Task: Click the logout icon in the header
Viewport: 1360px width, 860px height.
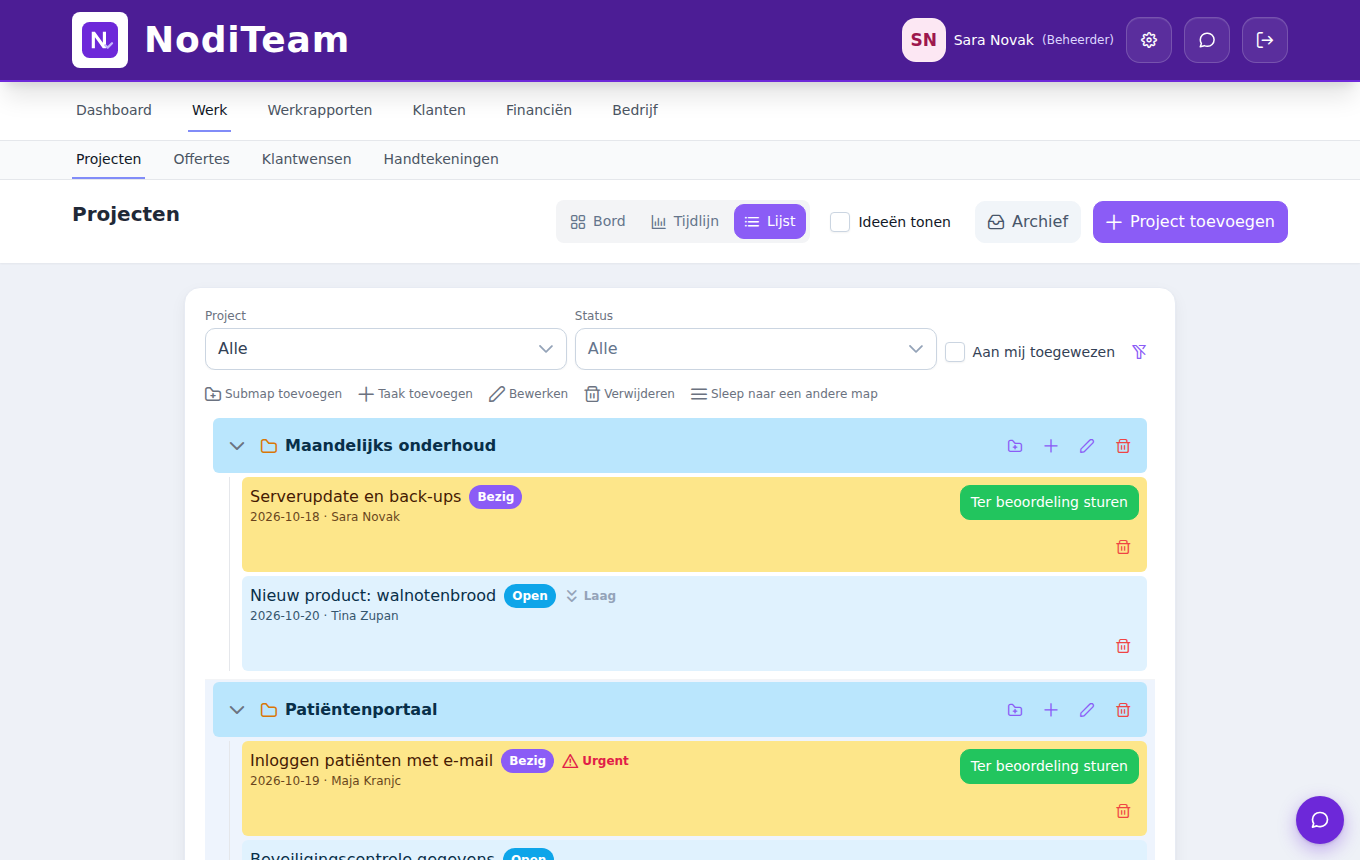Action: pyautogui.click(x=1265, y=40)
